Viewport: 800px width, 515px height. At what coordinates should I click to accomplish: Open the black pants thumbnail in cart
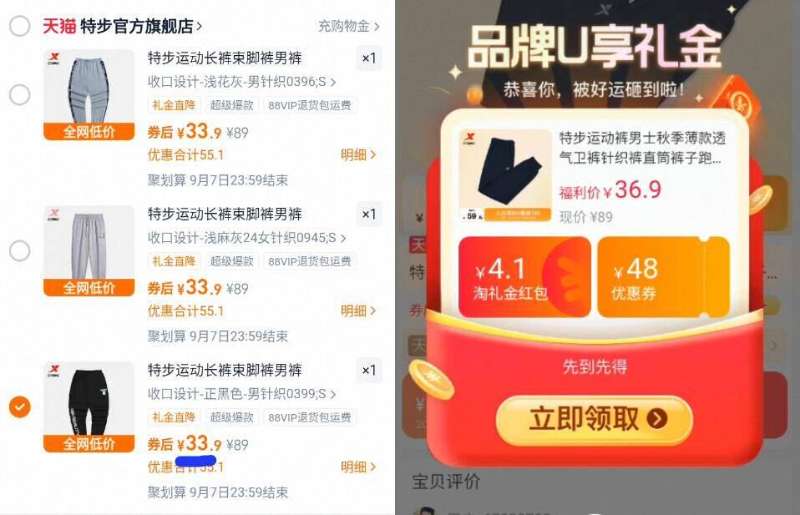tap(89, 407)
